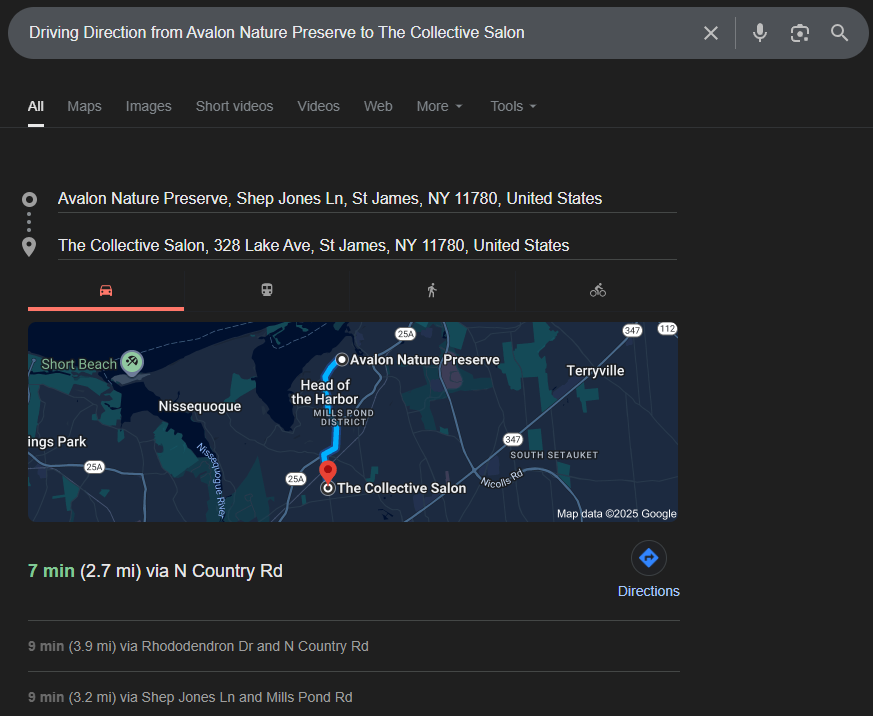Switch to the Maps tab
Image resolution: width=873 pixels, height=716 pixels.
[84, 106]
